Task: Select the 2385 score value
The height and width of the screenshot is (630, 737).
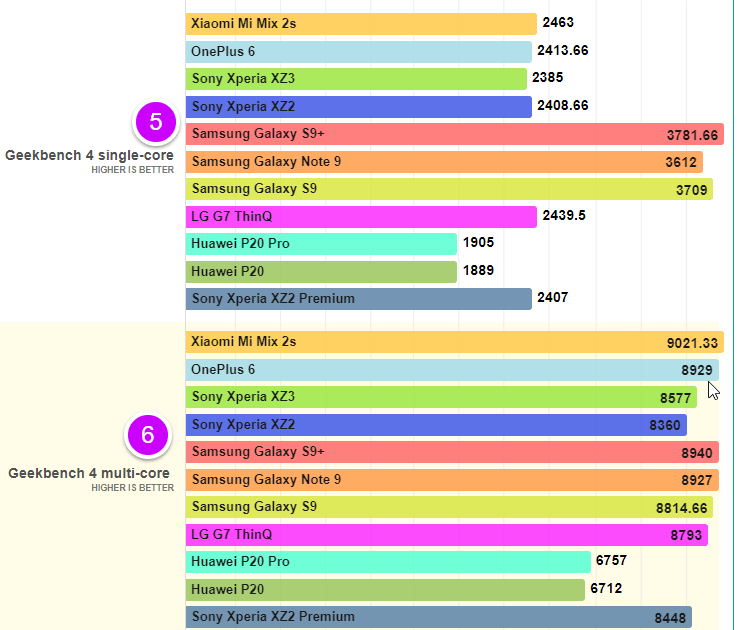Action: point(548,78)
